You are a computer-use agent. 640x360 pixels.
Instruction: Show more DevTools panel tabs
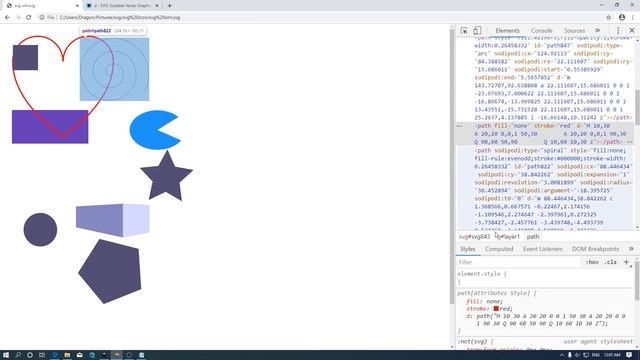pos(598,31)
